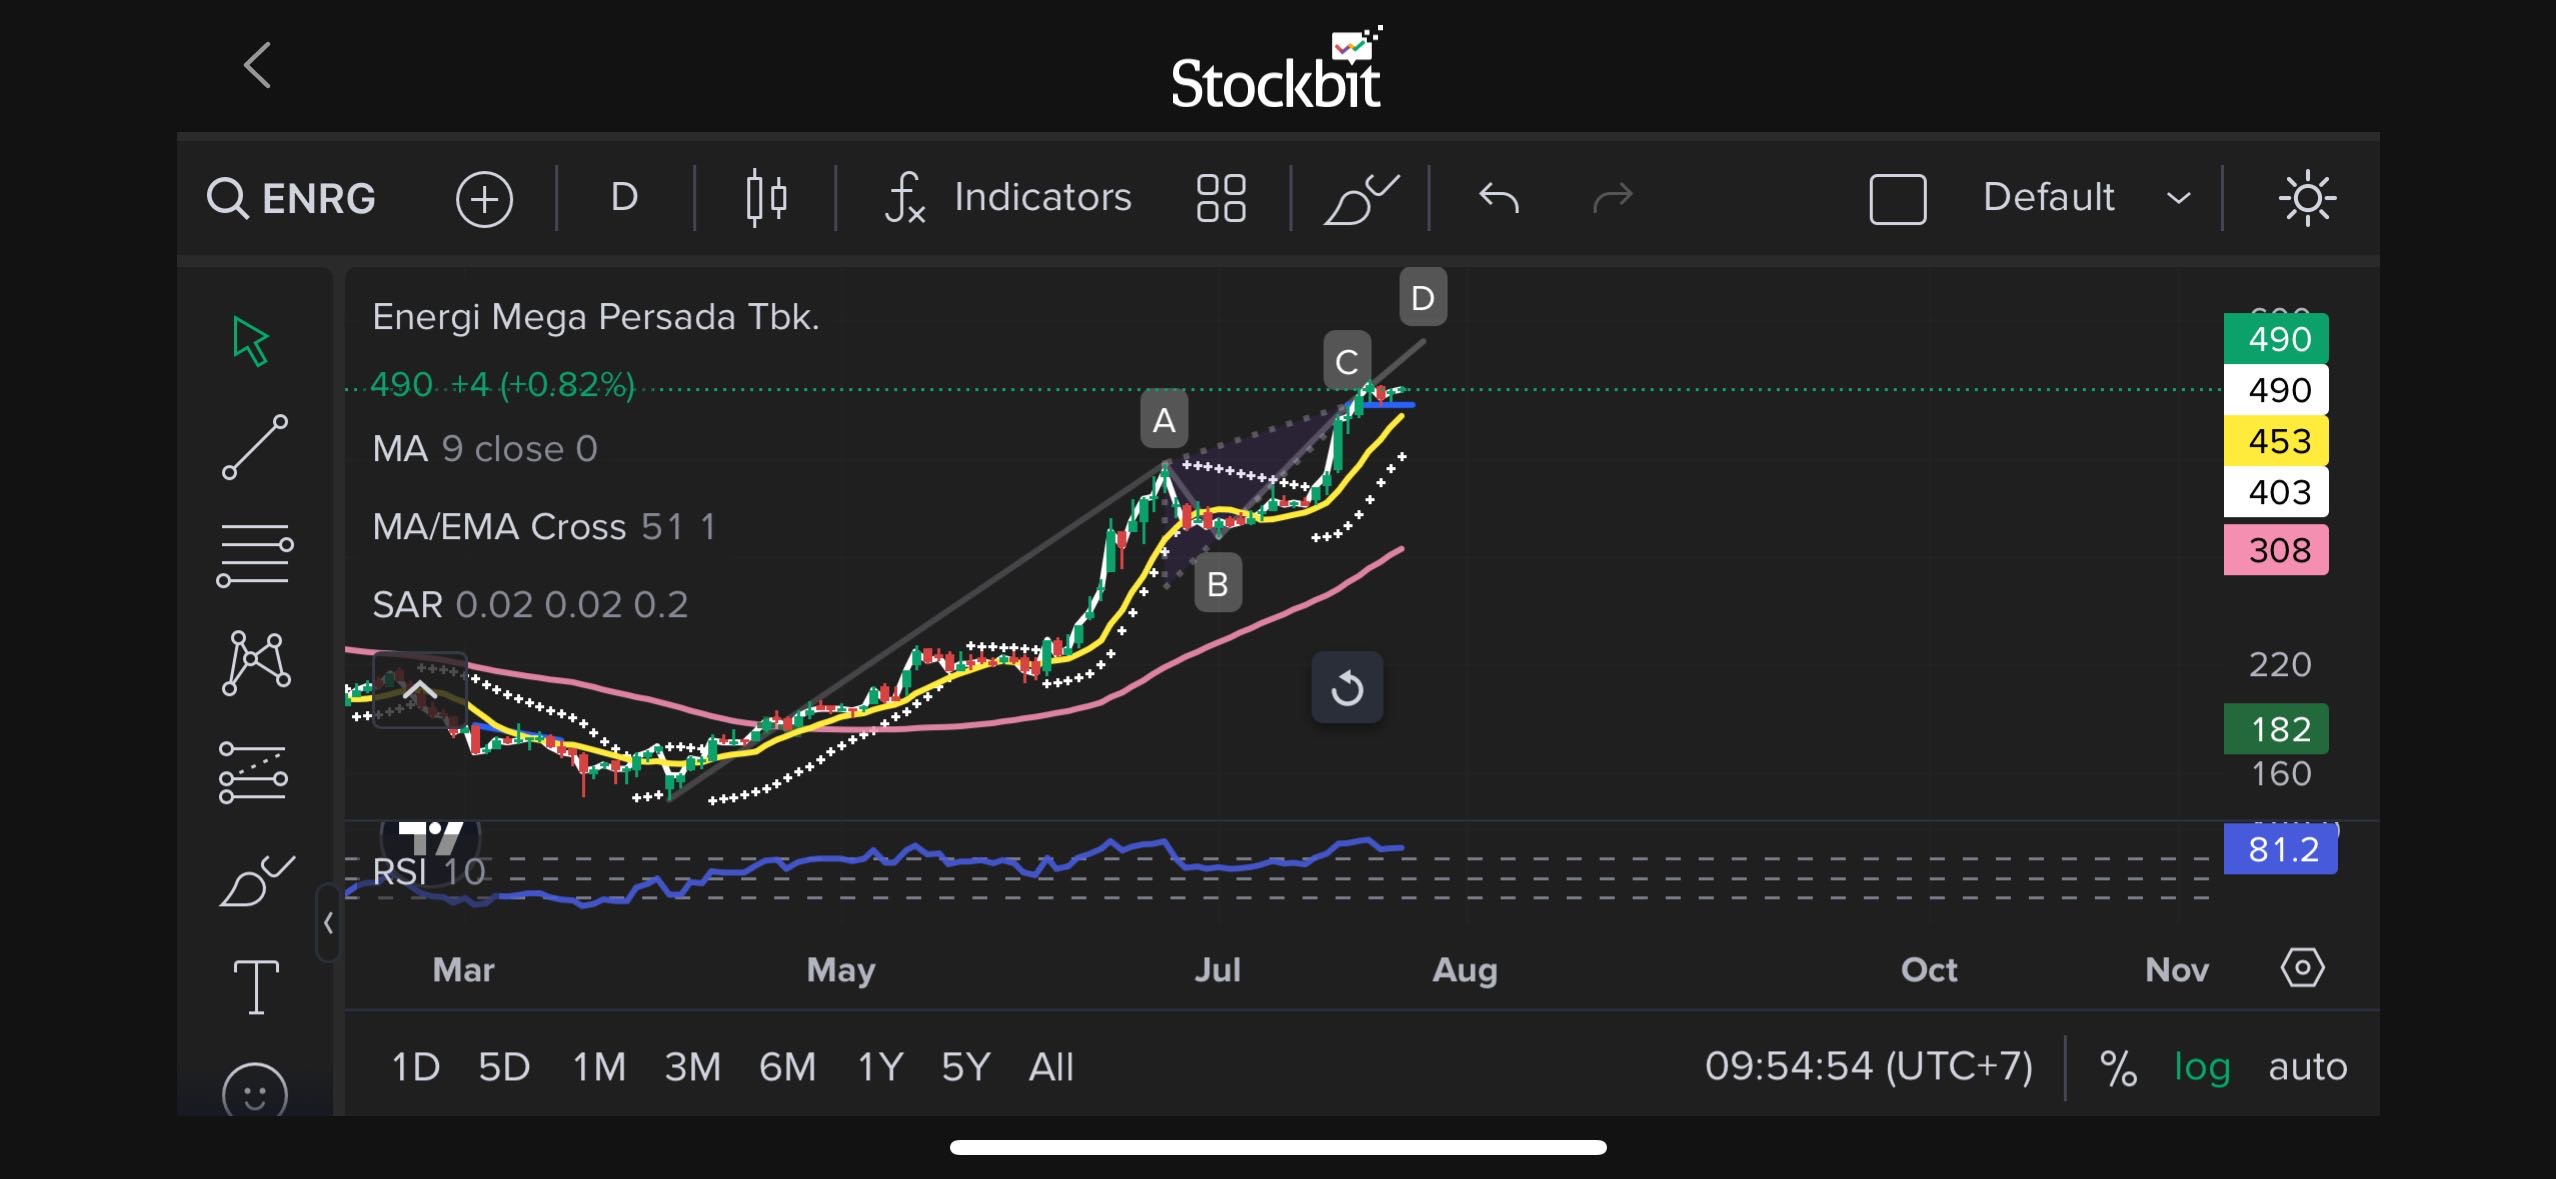Select the projection lines tool
This screenshot has height=1179, width=2556.
tap(253, 772)
